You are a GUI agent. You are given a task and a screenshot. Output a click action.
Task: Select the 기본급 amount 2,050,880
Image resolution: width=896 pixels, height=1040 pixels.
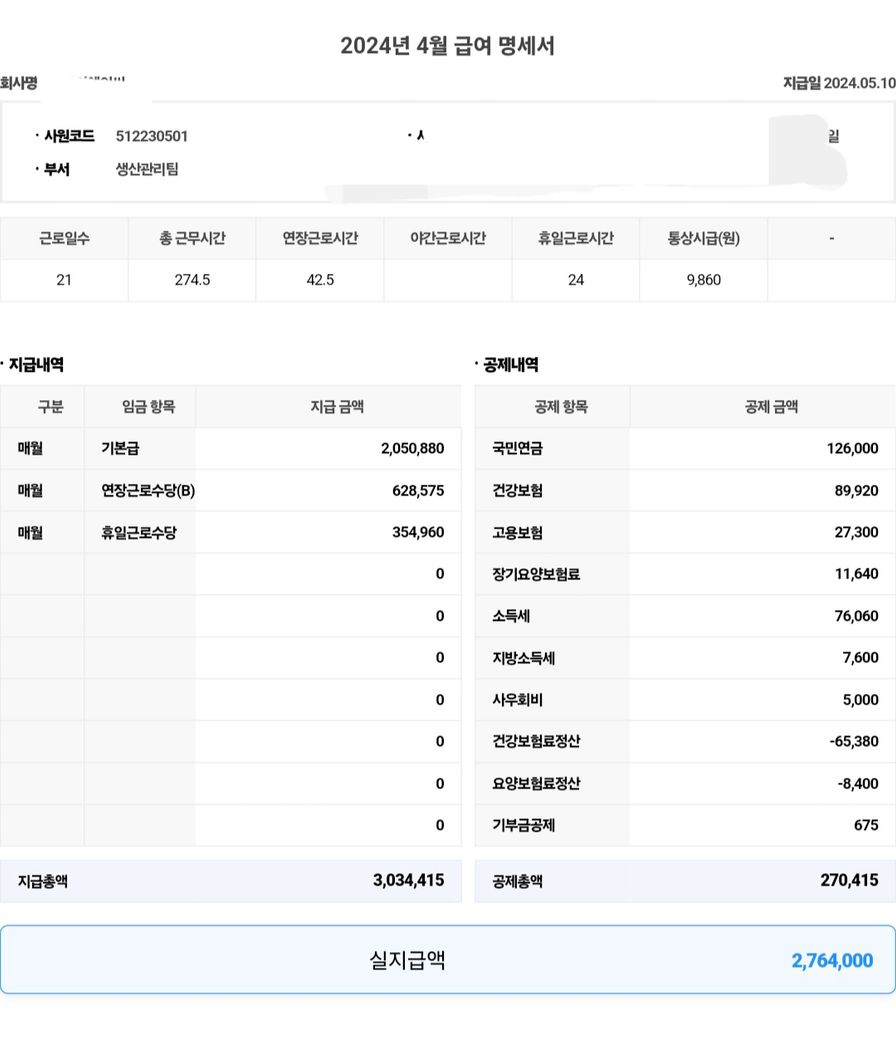pyautogui.click(x=412, y=449)
